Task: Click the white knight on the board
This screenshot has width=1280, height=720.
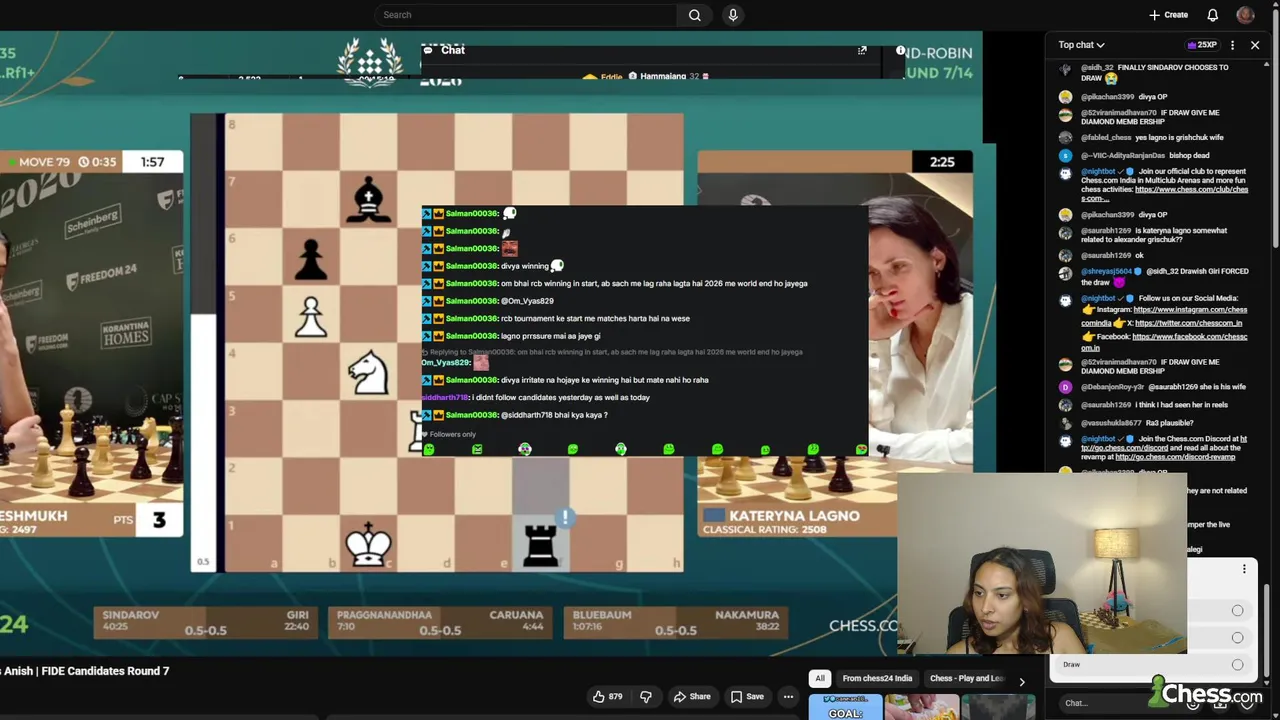Action: tap(369, 371)
